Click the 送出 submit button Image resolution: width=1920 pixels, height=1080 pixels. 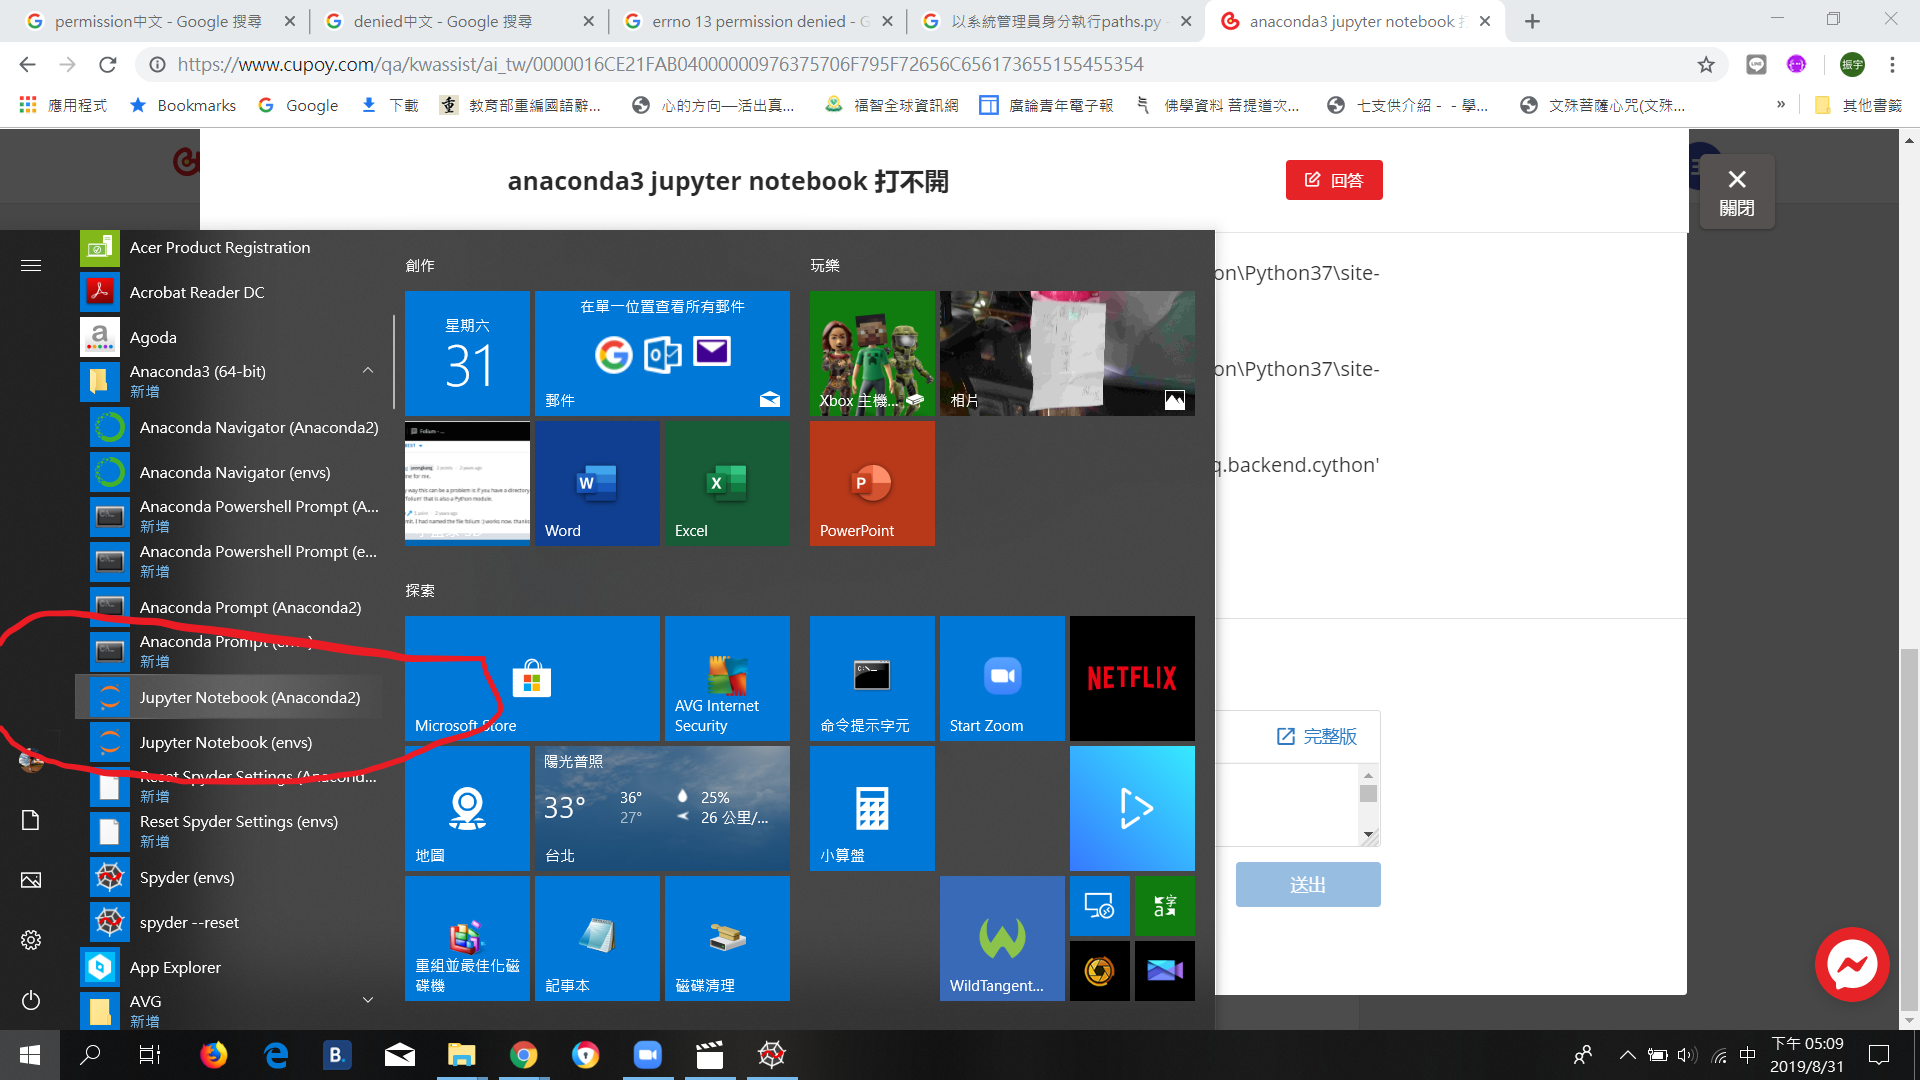pos(1308,885)
